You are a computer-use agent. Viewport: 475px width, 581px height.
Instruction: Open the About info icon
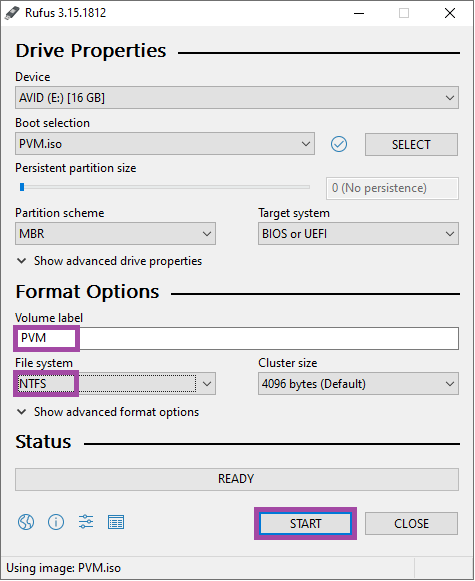[56, 522]
